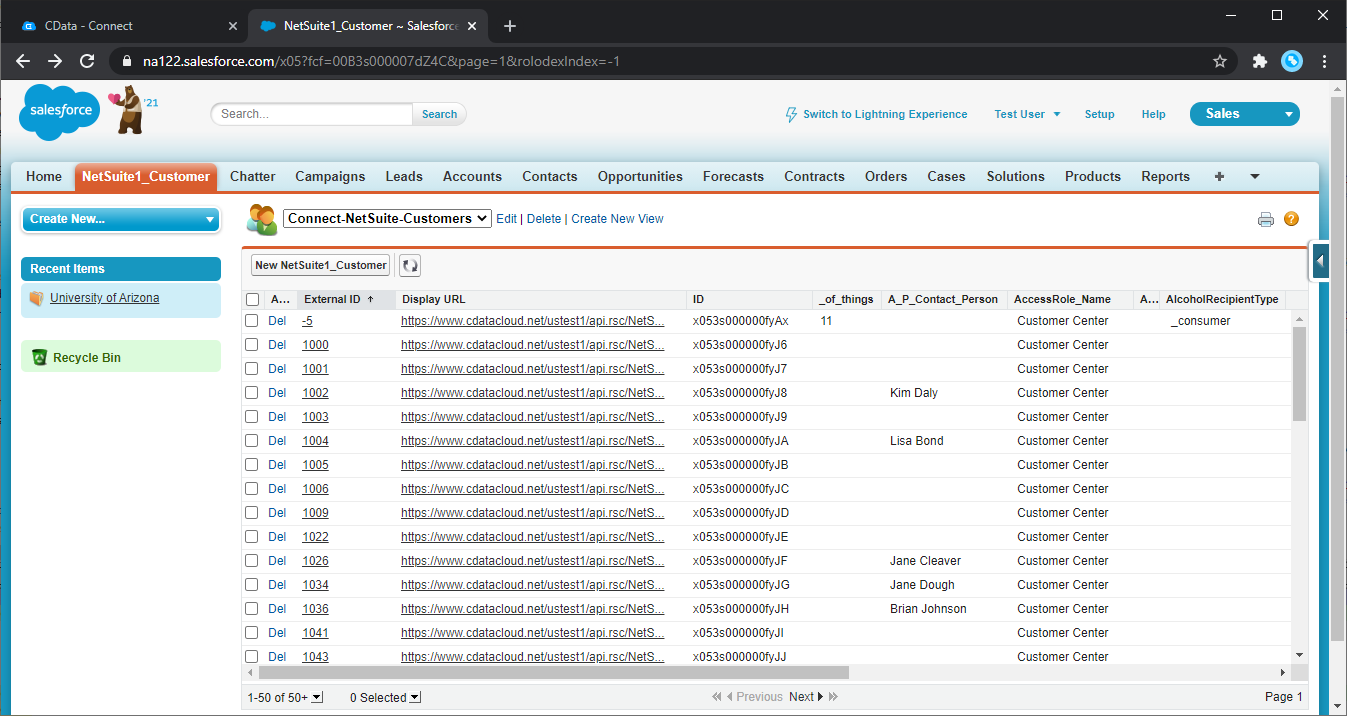
Task: Check the row for External ID 1002
Action: tap(252, 393)
